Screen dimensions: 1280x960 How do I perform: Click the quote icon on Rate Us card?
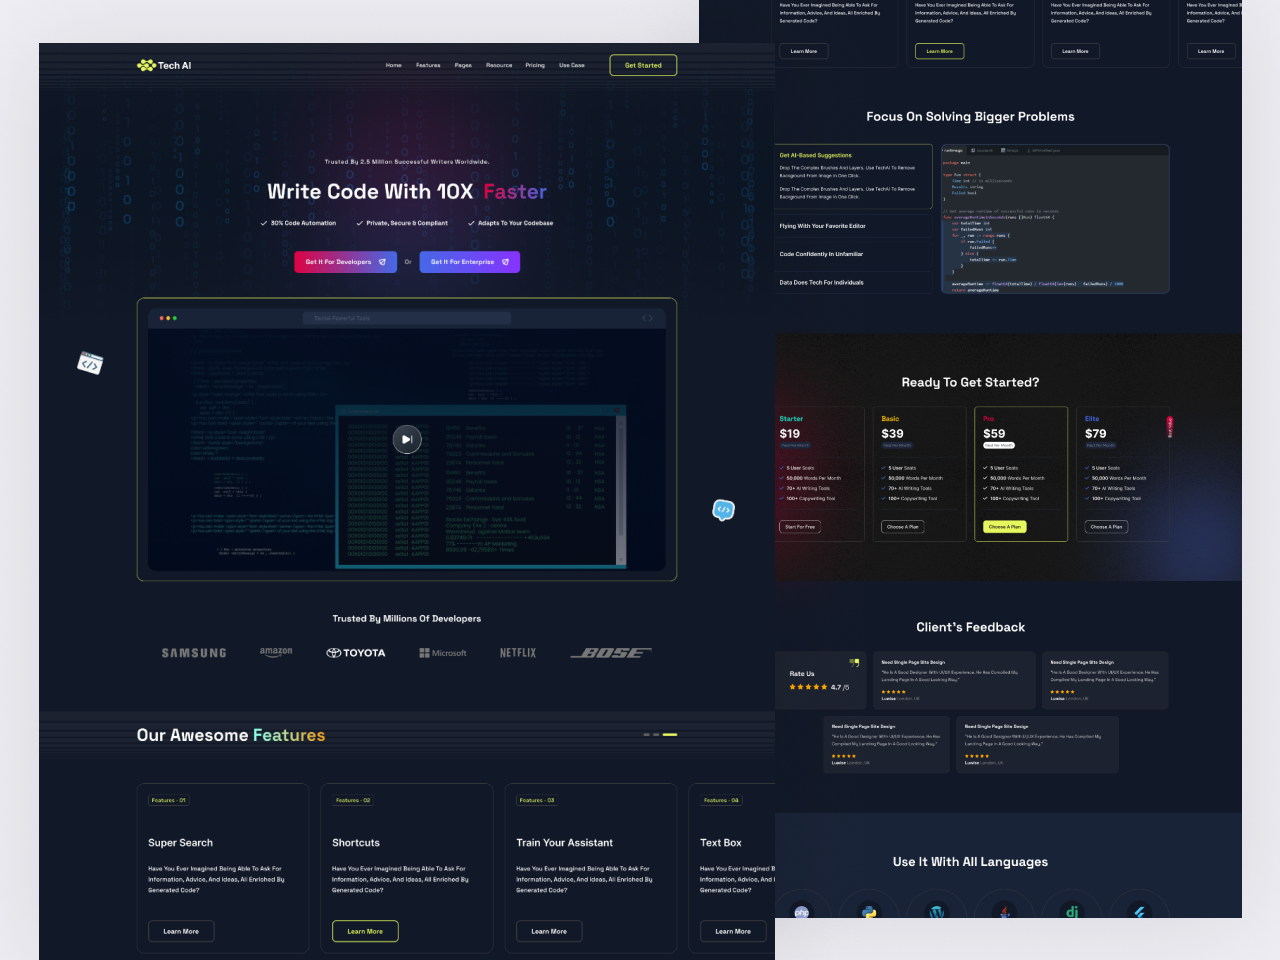[854, 662]
